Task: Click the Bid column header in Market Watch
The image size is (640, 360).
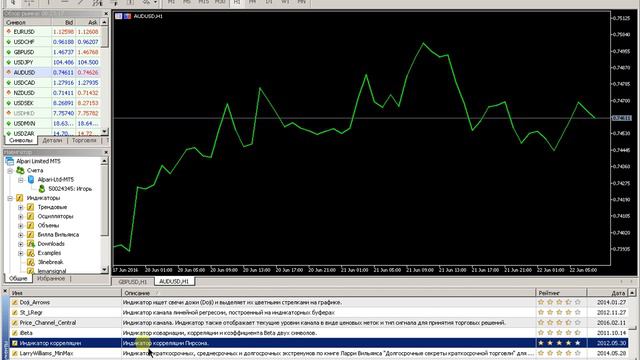Action: pos(64,22)
